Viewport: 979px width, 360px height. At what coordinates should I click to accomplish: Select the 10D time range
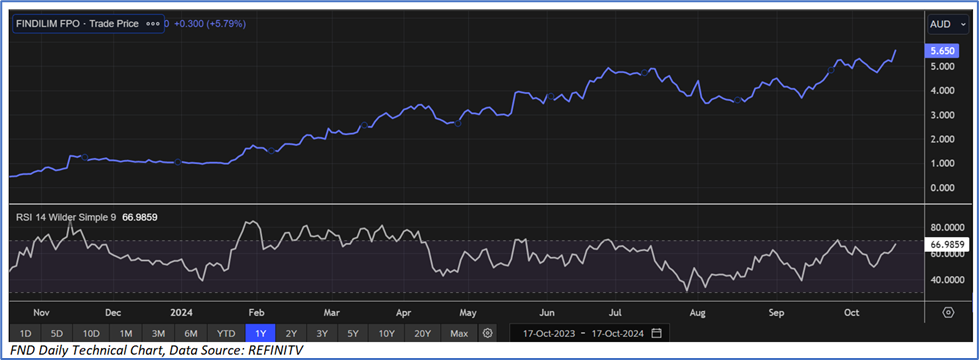tap(91, 333)
